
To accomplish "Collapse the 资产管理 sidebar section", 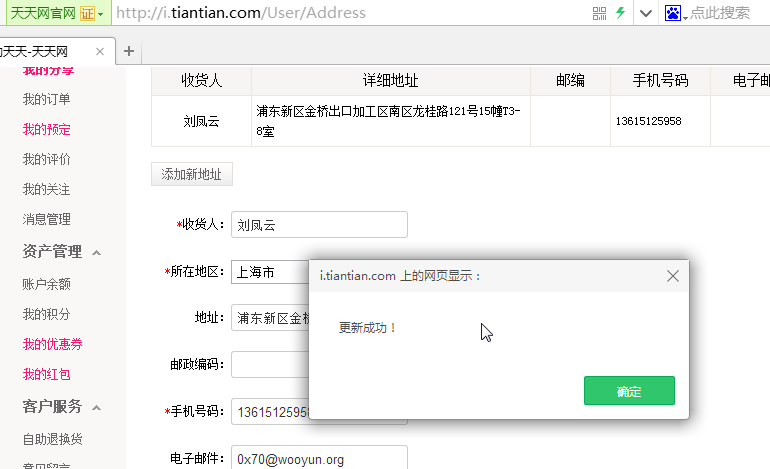I will click(97, 253).
